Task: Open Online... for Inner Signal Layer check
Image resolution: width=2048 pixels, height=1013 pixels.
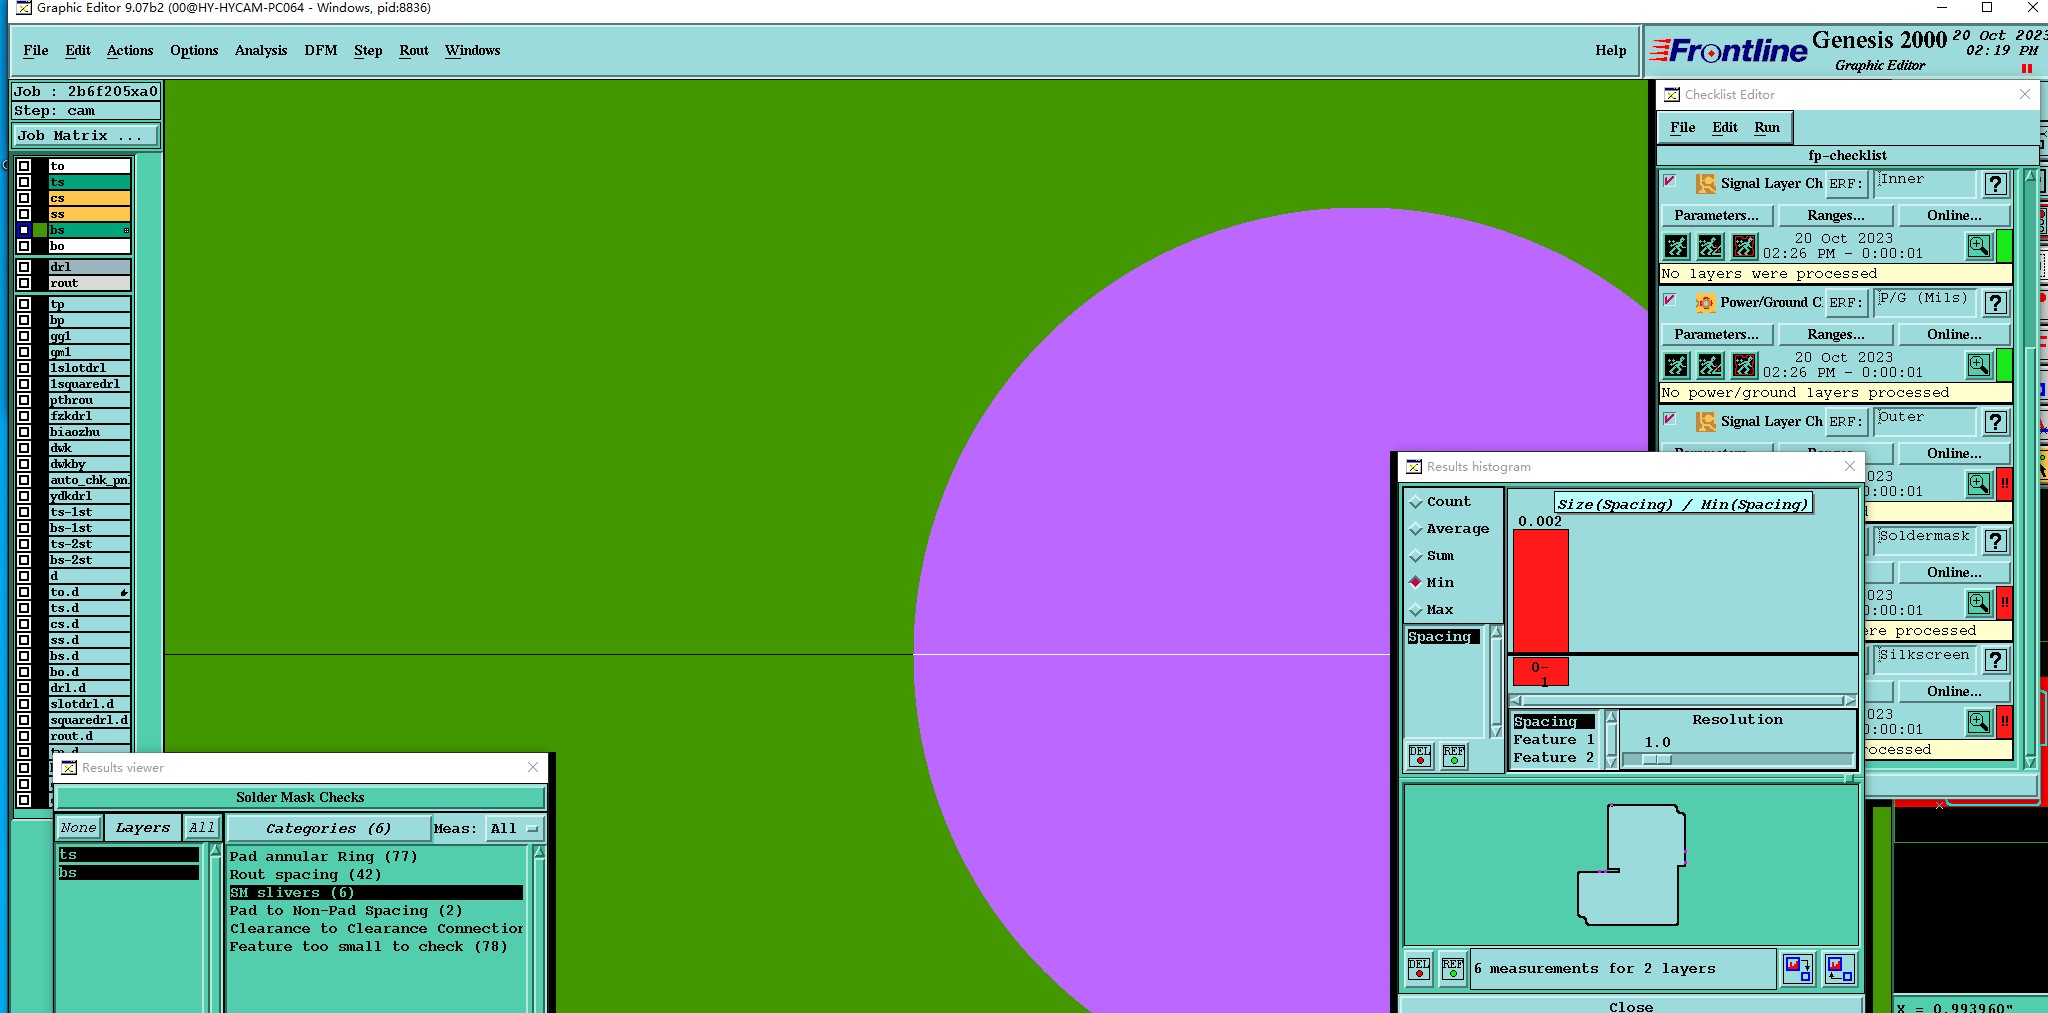Action: pos(1954,216)
